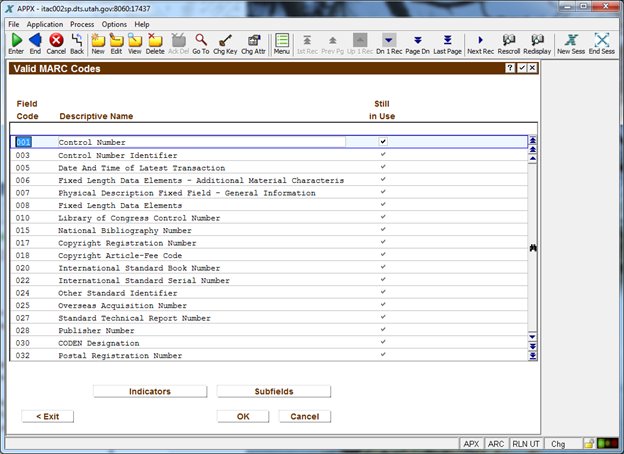Click the Cancel toolbar icon
The height and width of the screenshot is (454, 624).
[56, 41]
